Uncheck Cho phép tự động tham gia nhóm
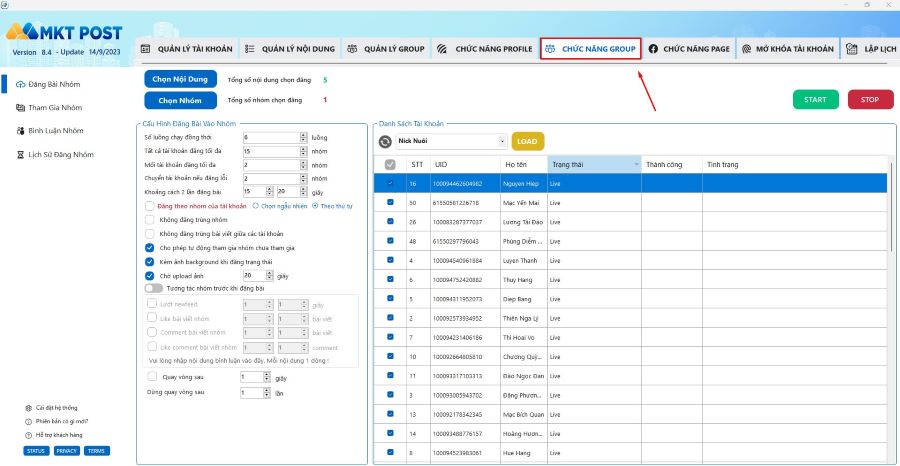Image resolution: width=900 pixels, height=466 pixels. coord(149,248)
